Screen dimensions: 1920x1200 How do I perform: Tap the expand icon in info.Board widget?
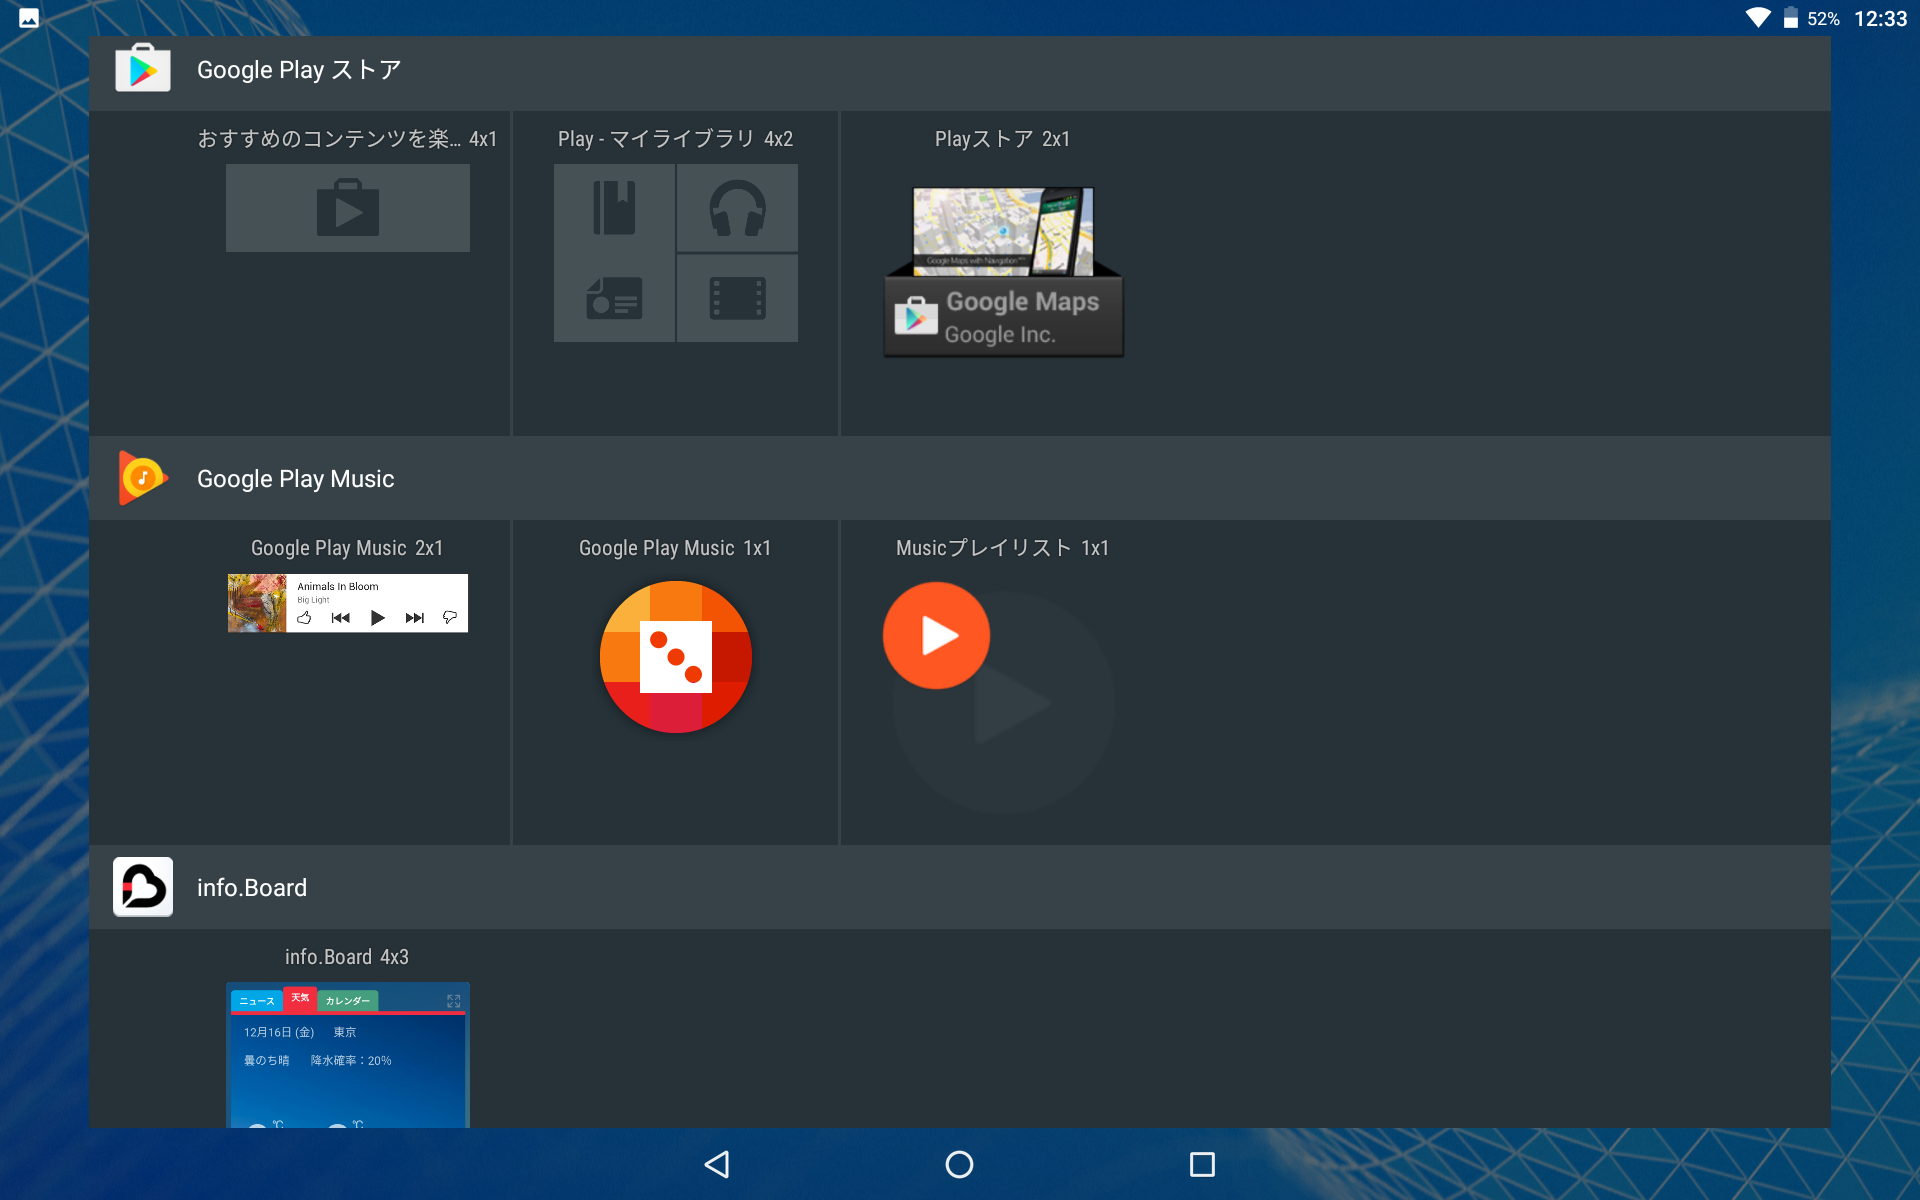coord(453,1001)
